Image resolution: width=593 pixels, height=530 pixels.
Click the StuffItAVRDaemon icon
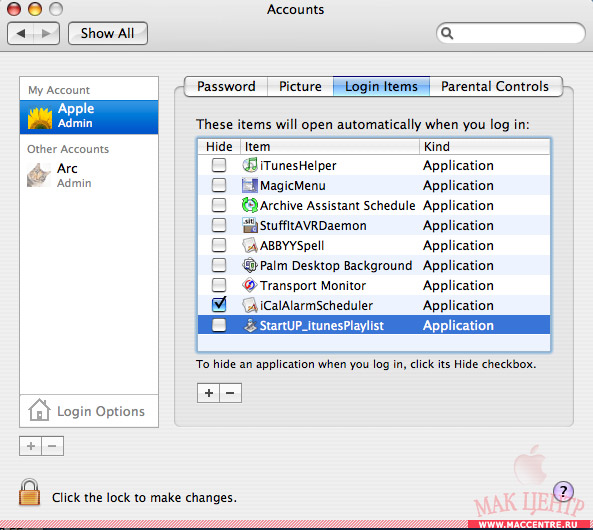tap(250, 225)
